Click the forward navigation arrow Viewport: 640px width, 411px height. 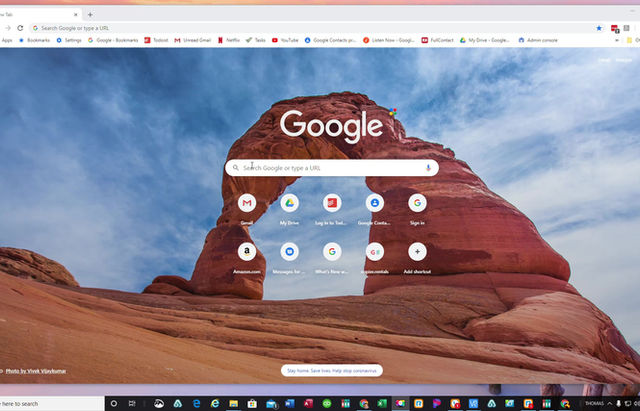pyautogui.click(x=7, y=28)
